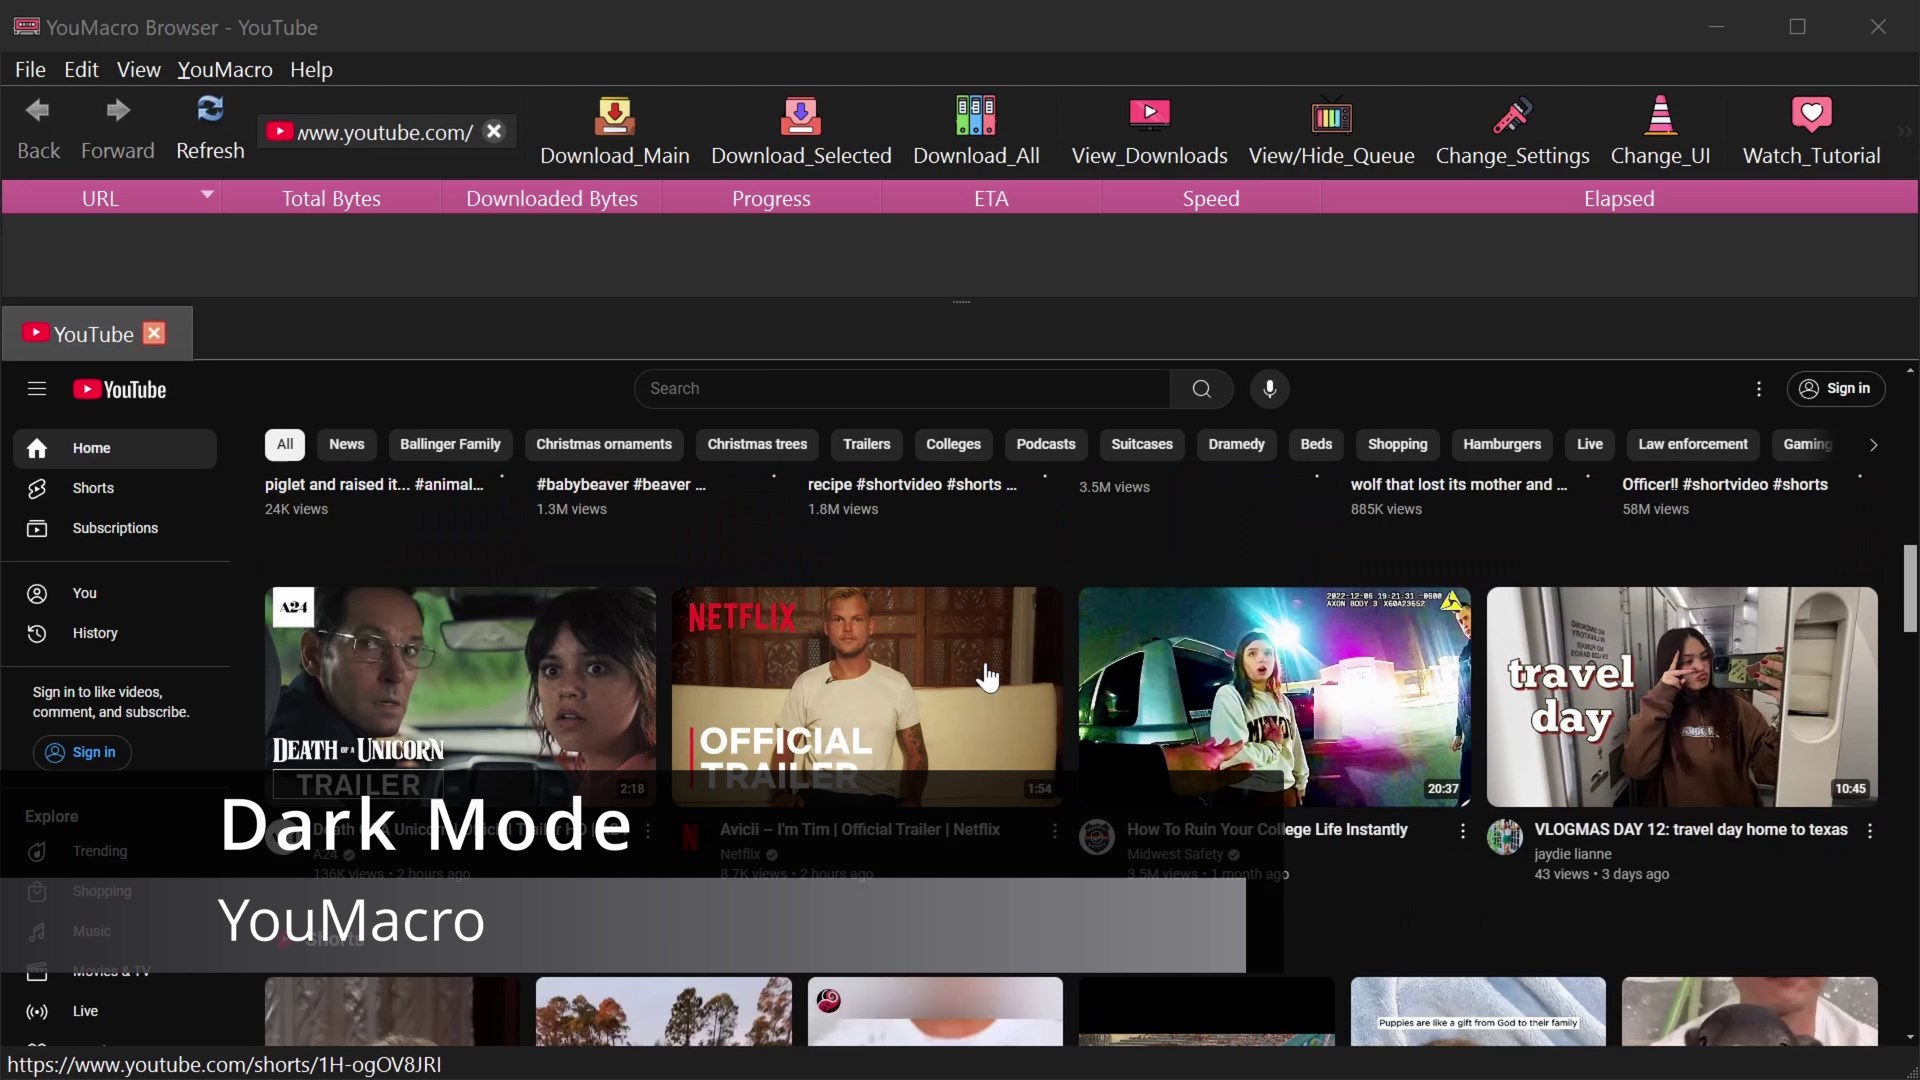Open the Watch_Tutorial icon
The width and height of the screenshot is (1920, 1080).
[1811, 130]
